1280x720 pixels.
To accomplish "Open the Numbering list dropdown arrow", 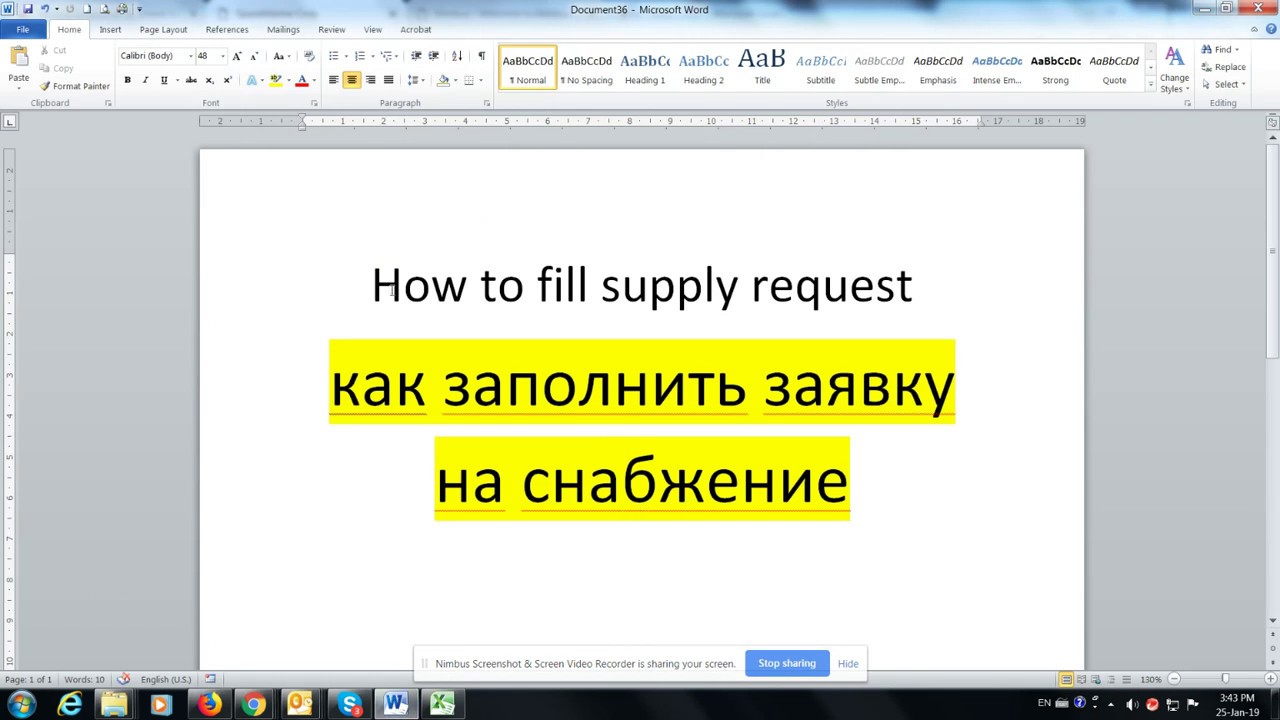I will tap(372, 56).
